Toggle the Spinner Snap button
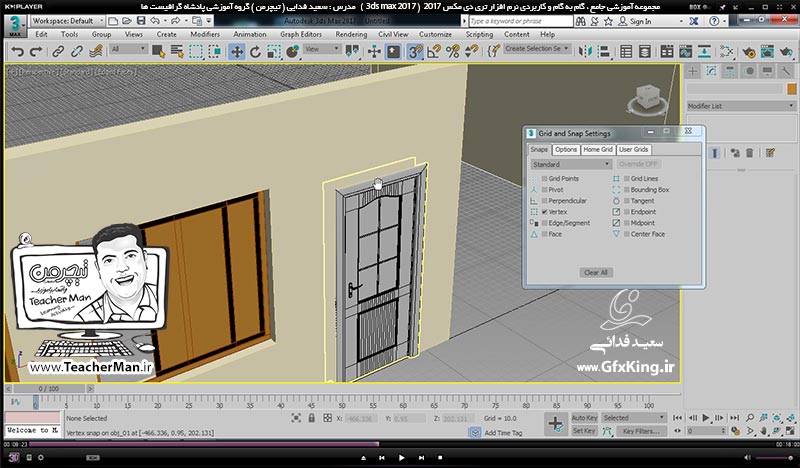 (471, 52)
